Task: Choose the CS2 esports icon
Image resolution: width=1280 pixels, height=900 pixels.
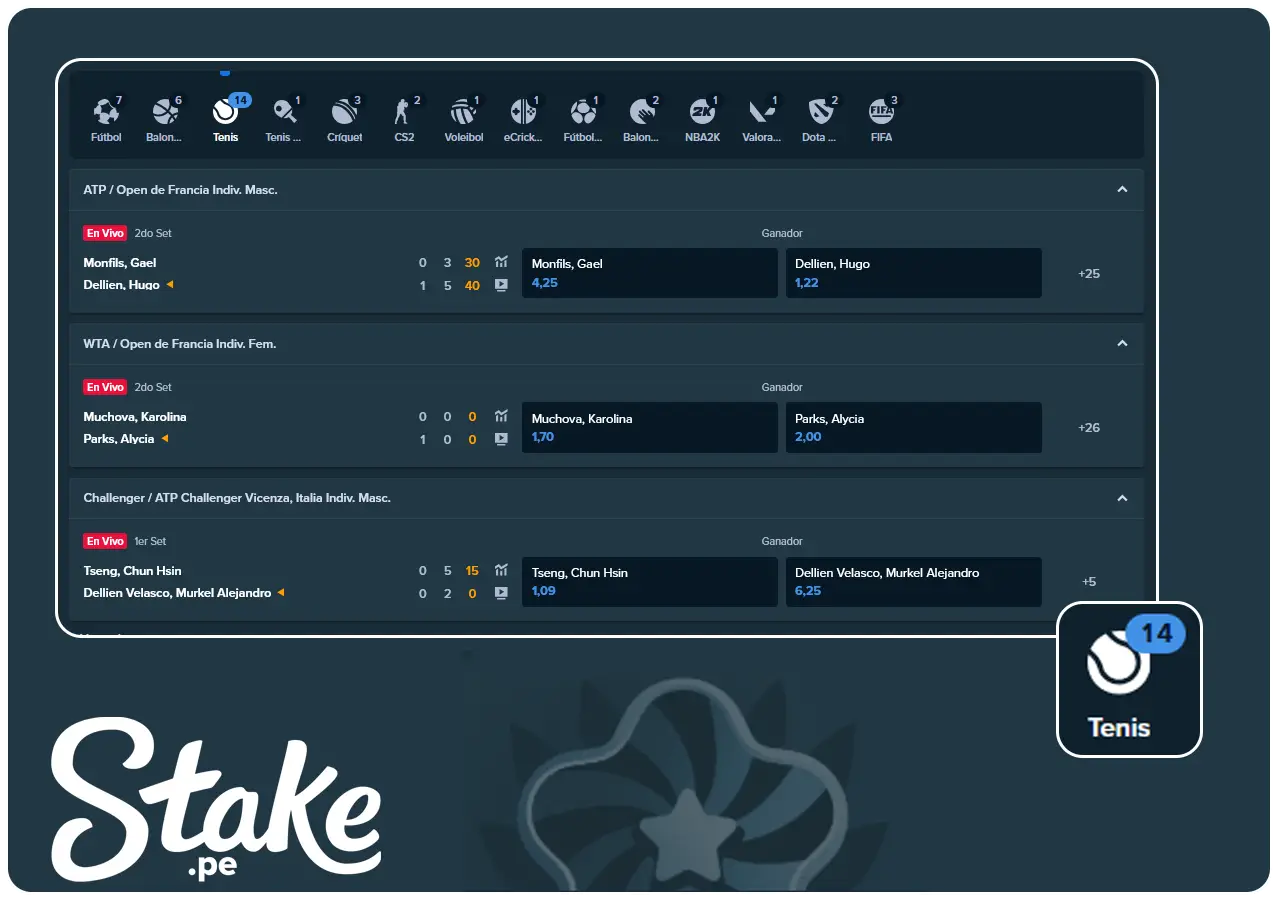Action: 404,119
